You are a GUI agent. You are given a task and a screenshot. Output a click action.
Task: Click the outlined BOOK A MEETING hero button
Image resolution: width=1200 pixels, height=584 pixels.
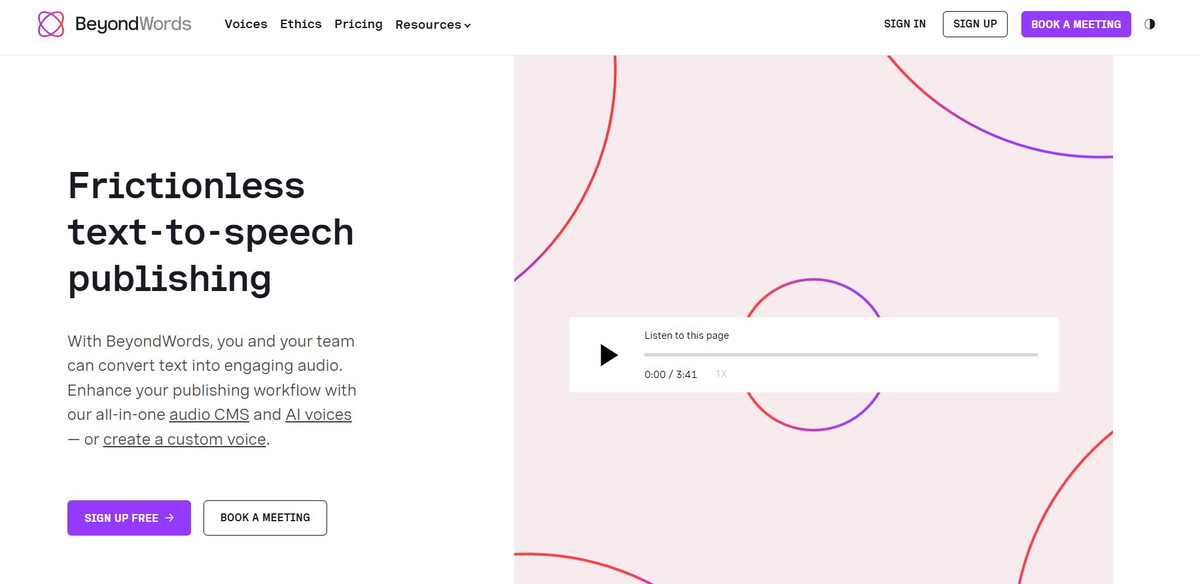tap(265, 518)
